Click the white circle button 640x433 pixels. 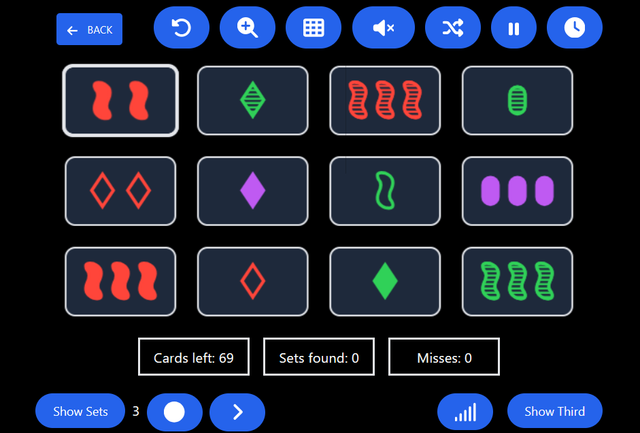[175, 412]
